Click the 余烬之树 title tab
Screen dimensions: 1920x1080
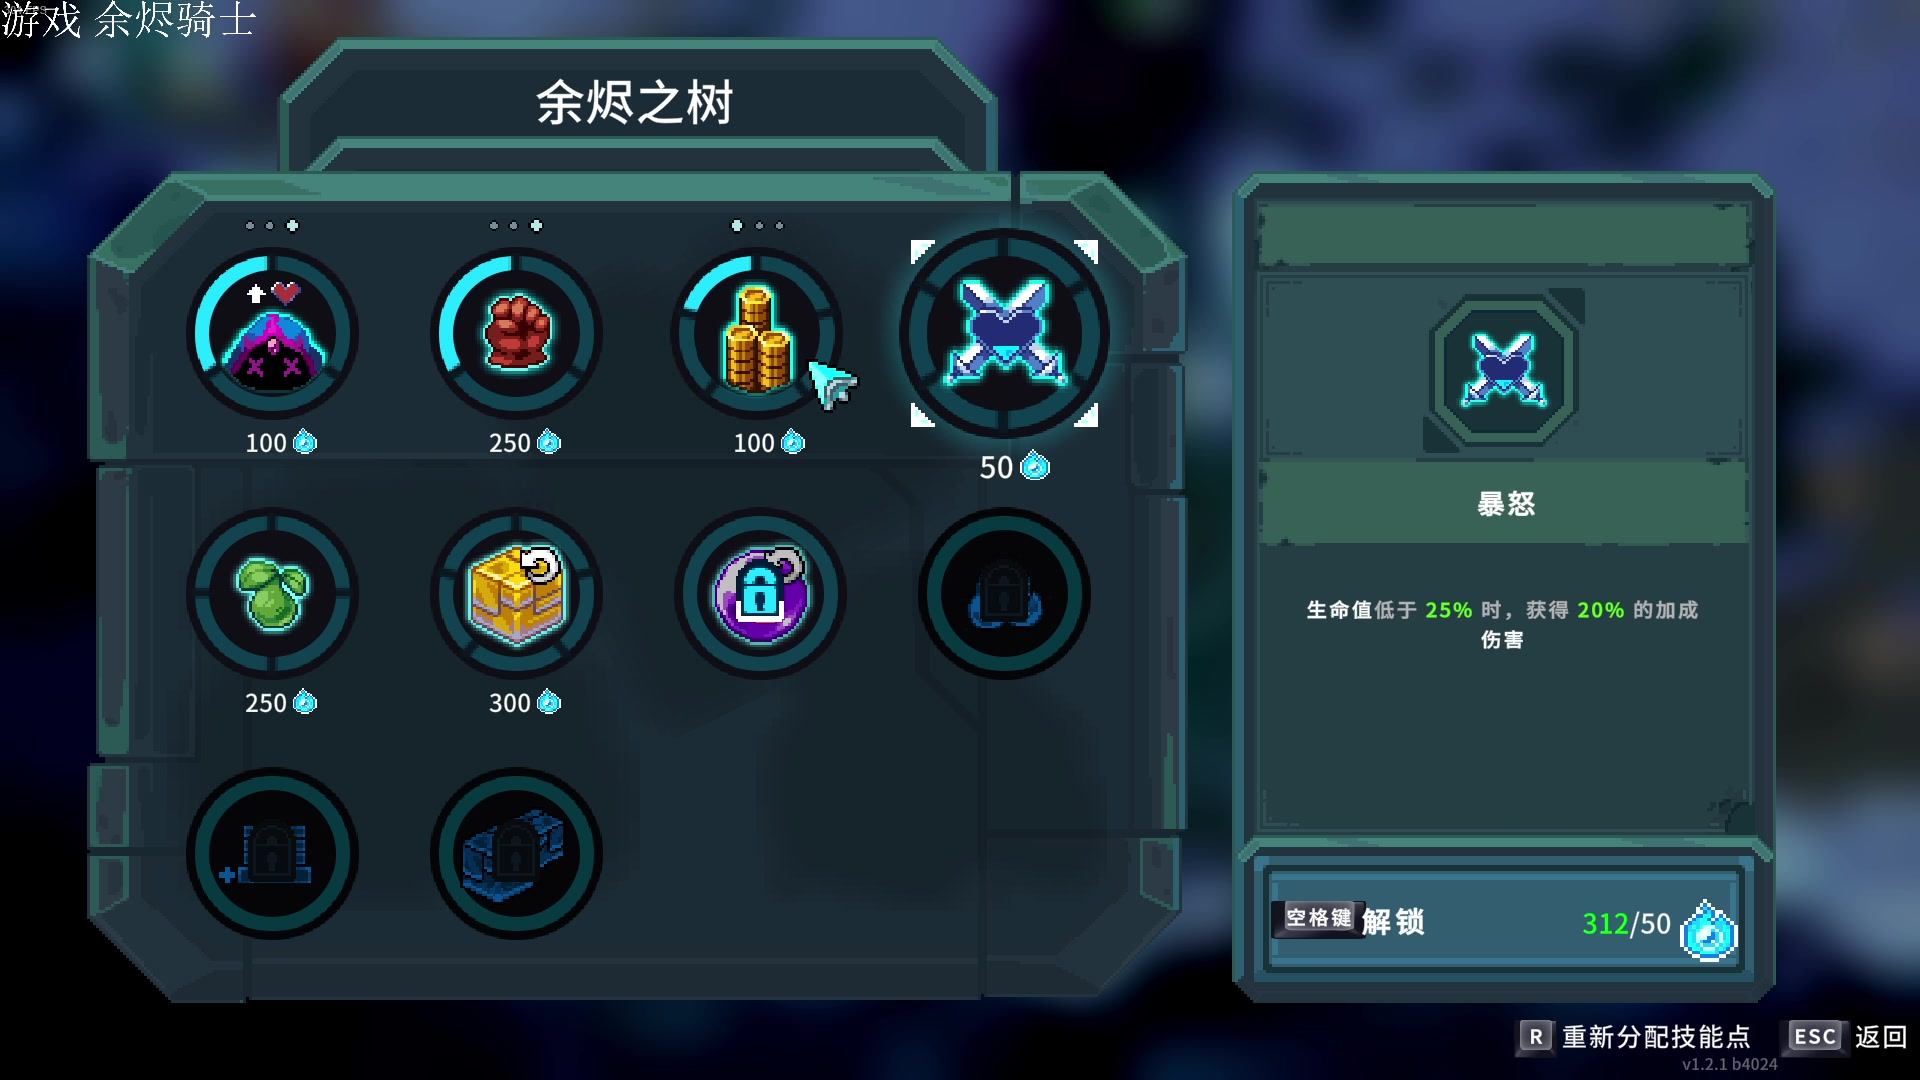coord(636,102)
